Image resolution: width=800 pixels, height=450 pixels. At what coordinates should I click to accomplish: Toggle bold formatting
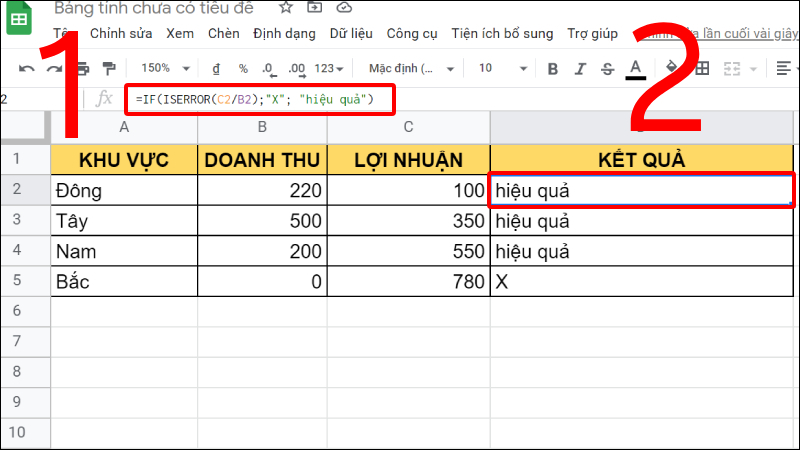pyautogui.click(x=554, y=69)
